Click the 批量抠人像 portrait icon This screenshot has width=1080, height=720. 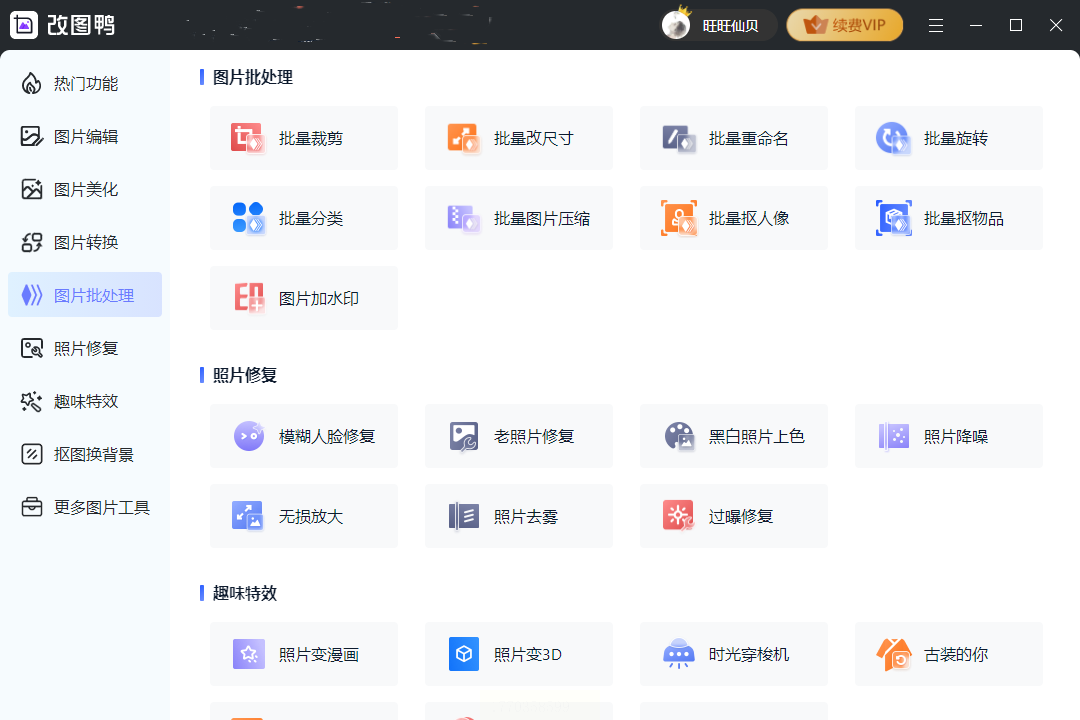678,218
